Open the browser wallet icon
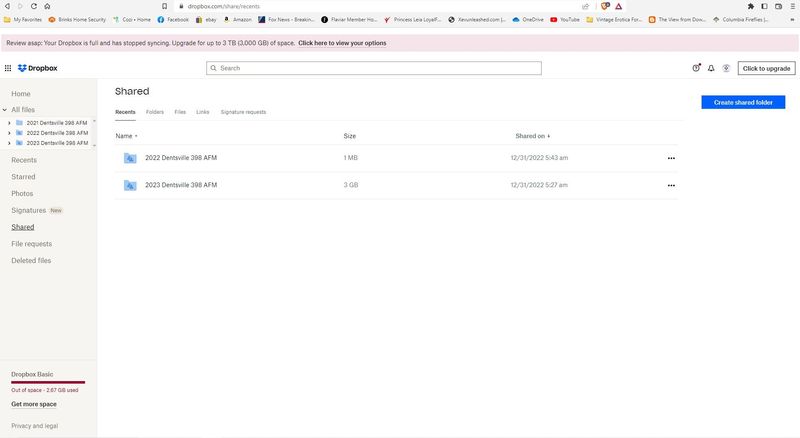This screenshot has width=800, height=438. (x=779, y=6)
